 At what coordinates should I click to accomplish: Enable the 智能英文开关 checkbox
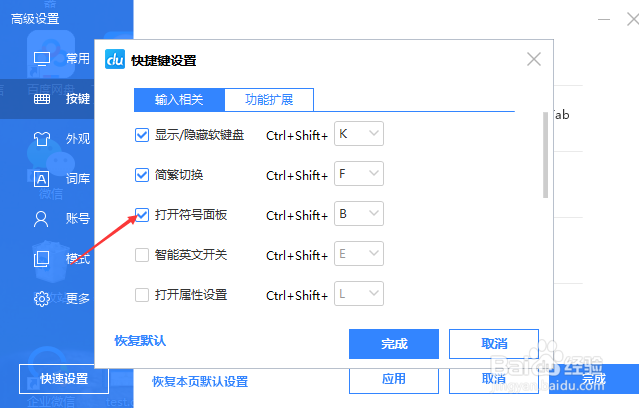click(142, 255)
